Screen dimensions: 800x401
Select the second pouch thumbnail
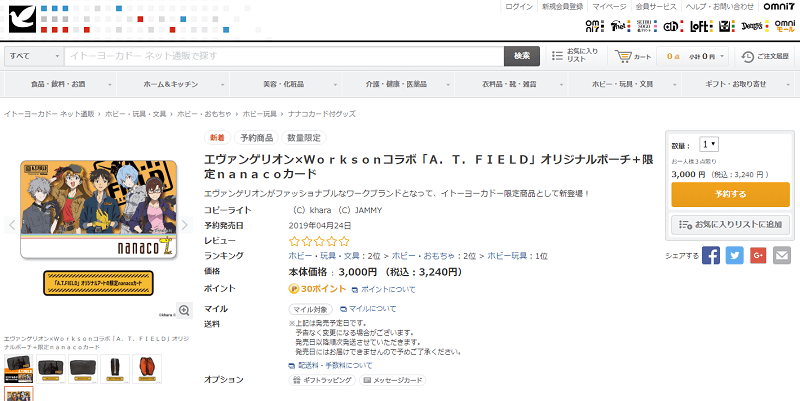[x=51, y=369]
